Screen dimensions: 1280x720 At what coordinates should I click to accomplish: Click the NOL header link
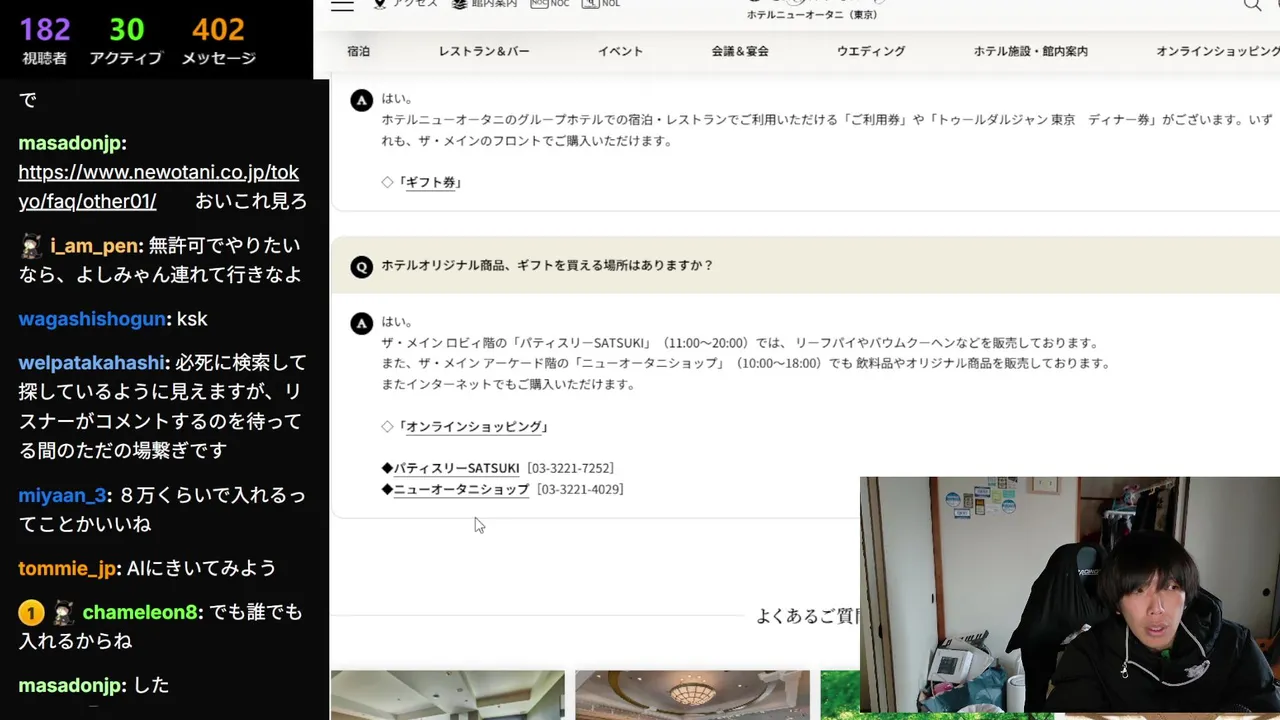tap(600, 4)
